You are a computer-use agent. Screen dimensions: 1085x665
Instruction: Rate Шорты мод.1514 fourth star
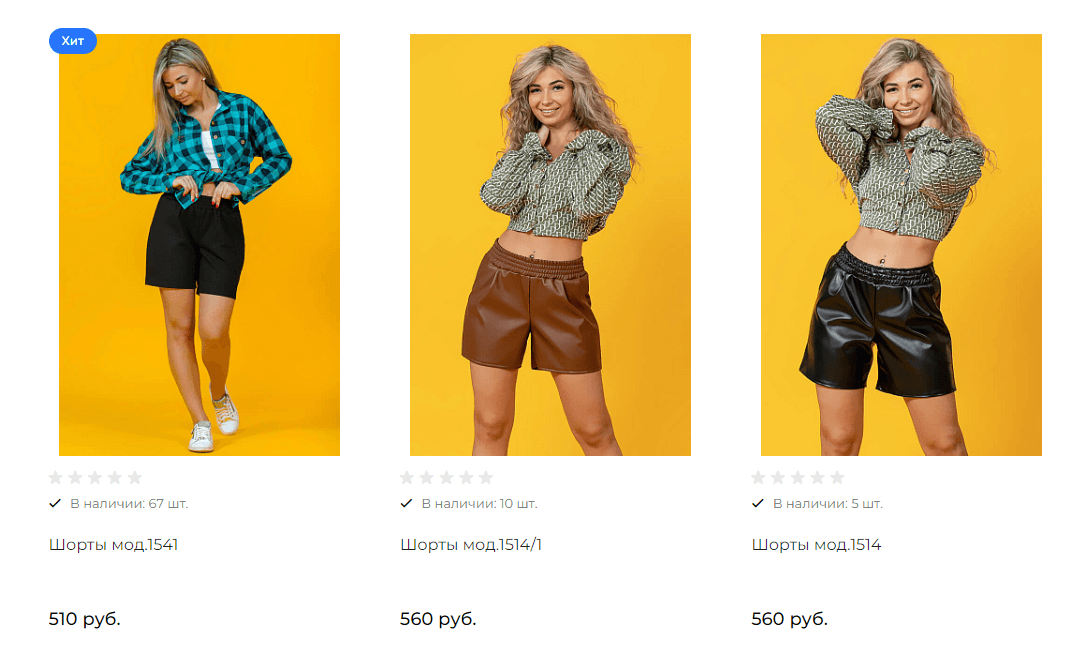pyautogui.click(x=817, y=477)
